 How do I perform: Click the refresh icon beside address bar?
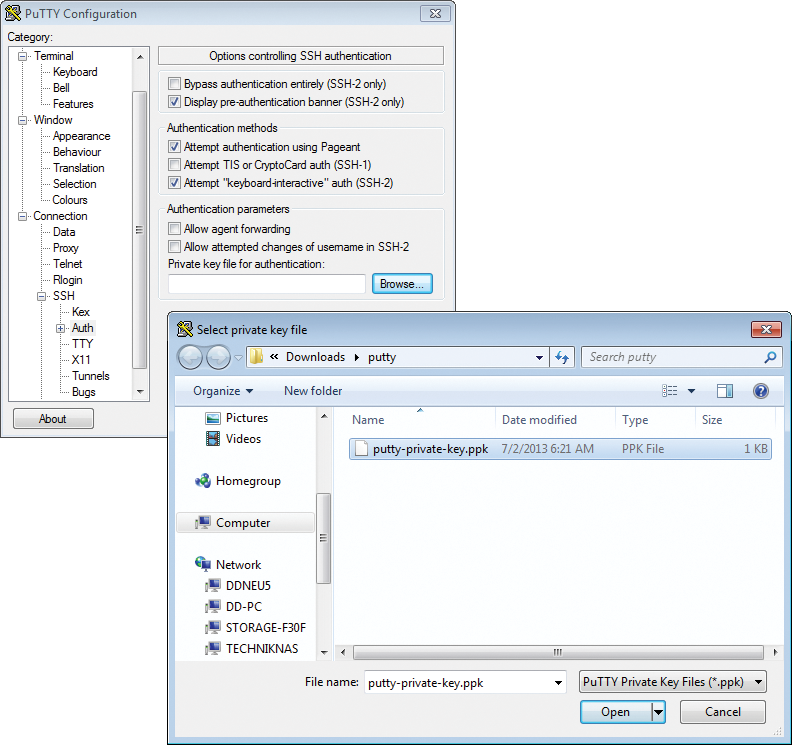[x=562, y=357]
